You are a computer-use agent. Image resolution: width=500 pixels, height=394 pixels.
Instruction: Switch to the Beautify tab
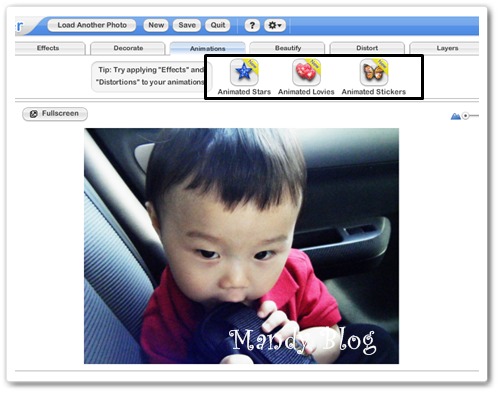pyautogui.click(x=288, y=48)
